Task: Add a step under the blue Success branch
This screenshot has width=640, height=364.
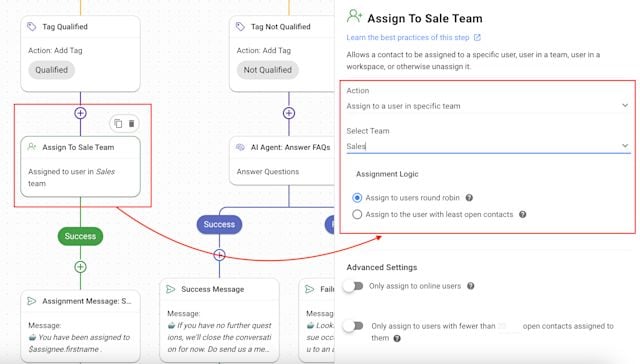Action: (219, 255)
